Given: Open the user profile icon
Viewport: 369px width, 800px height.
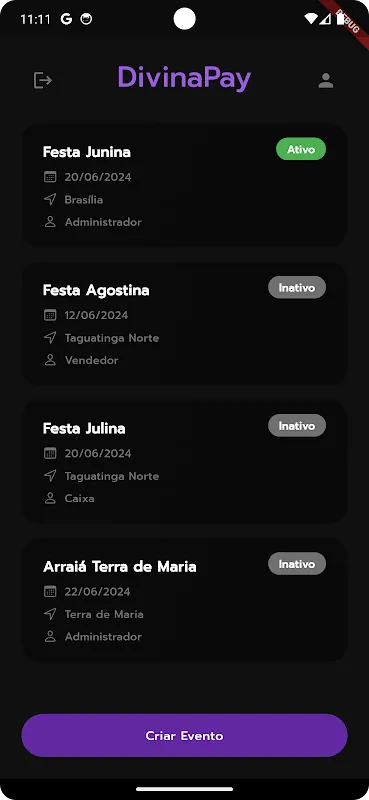Looking at the screenshot, I should (x=326, y=81).
